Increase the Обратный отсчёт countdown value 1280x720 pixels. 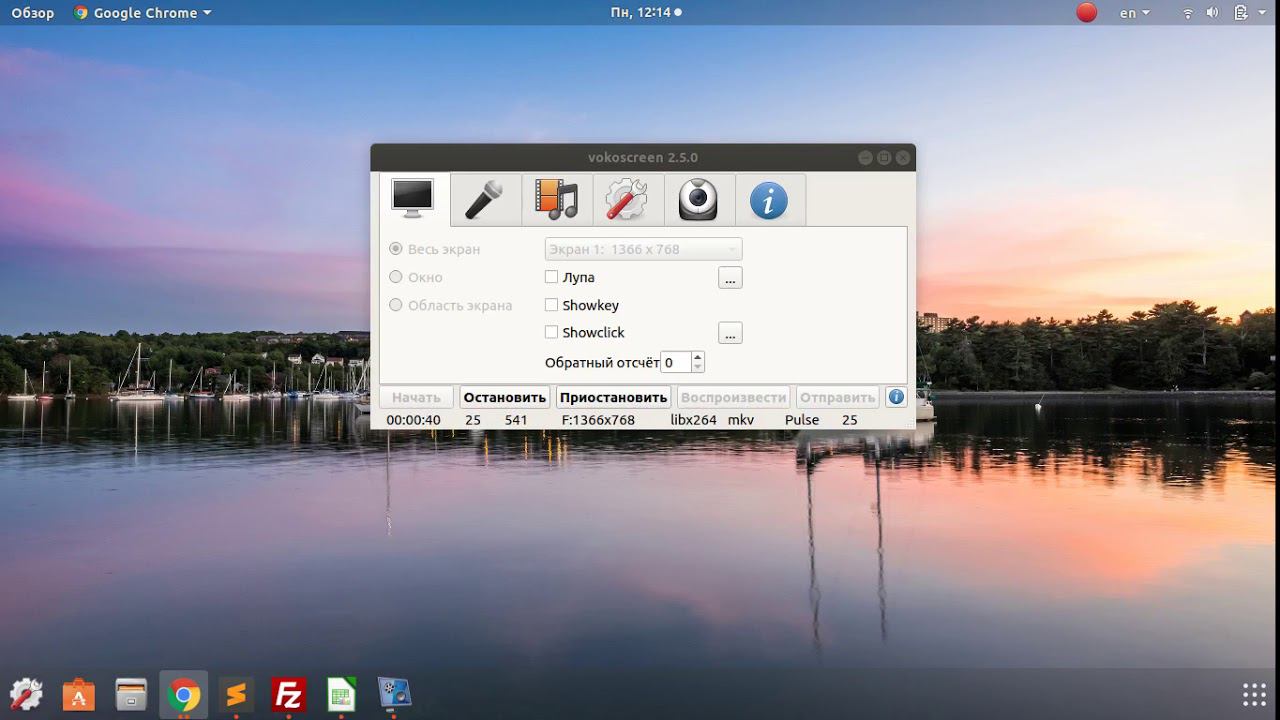tap(698, 357)
